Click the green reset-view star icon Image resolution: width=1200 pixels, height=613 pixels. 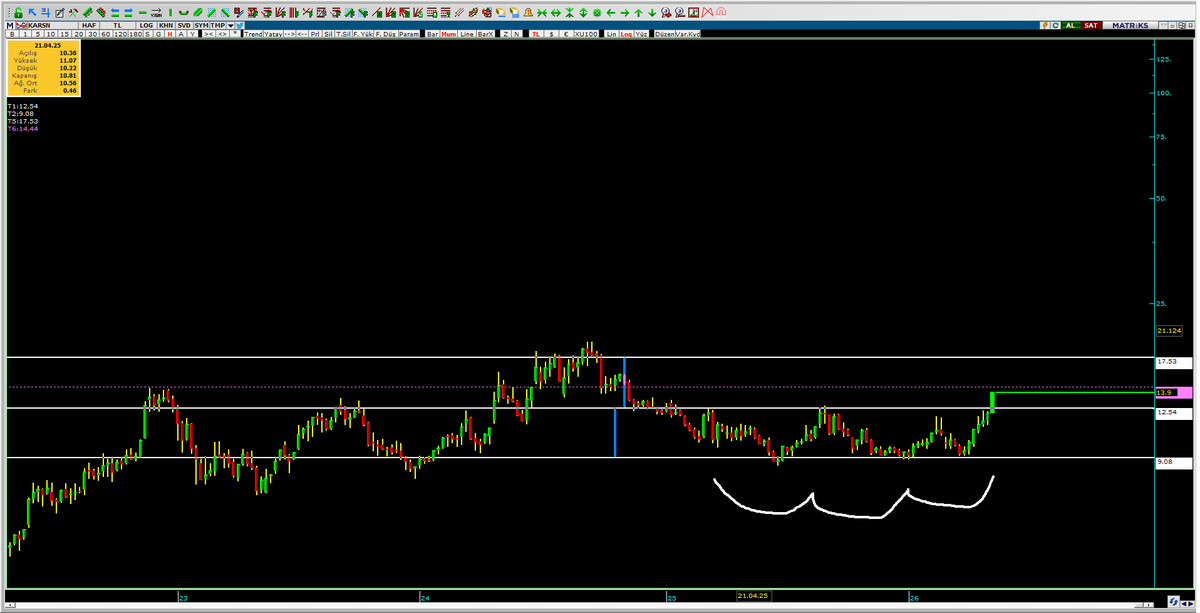(x=597, y=13)
